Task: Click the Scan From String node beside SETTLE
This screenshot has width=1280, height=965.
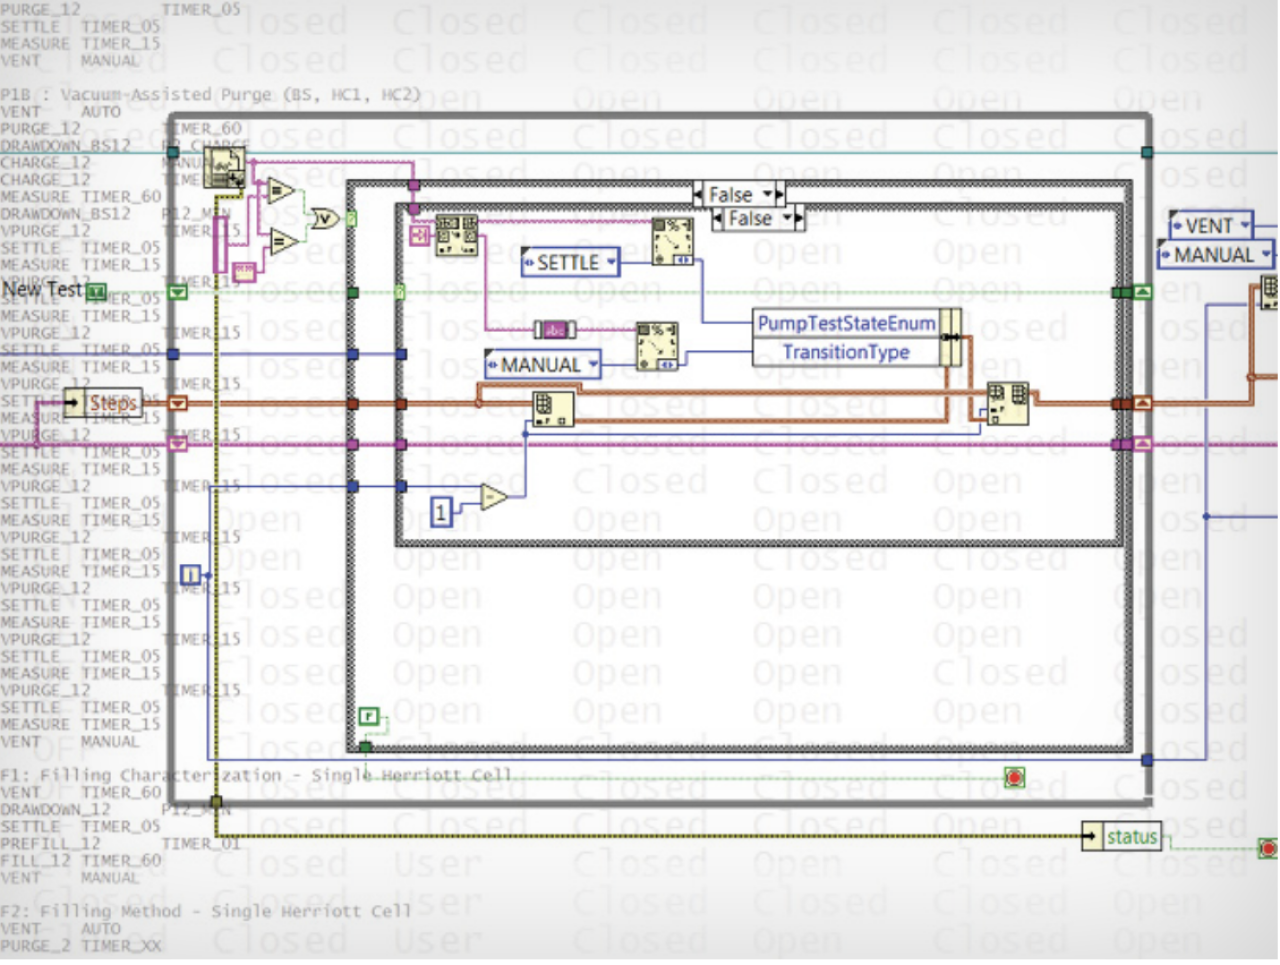Action: (673, 242)
